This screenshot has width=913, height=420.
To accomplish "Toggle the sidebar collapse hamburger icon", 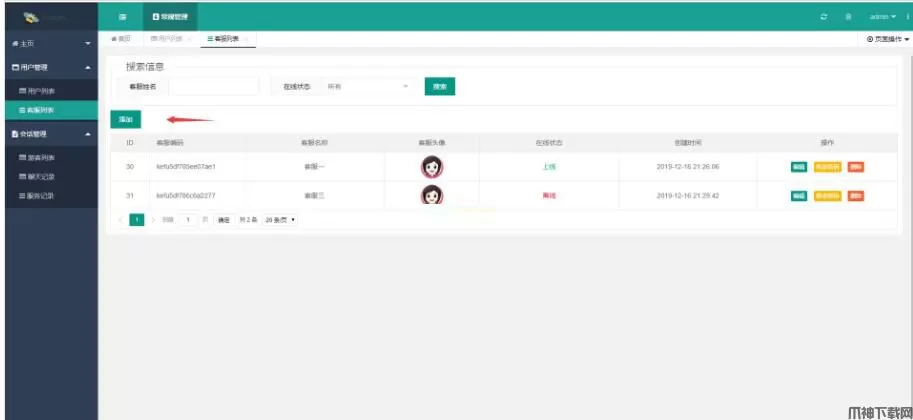I will (x=123, y=17).
